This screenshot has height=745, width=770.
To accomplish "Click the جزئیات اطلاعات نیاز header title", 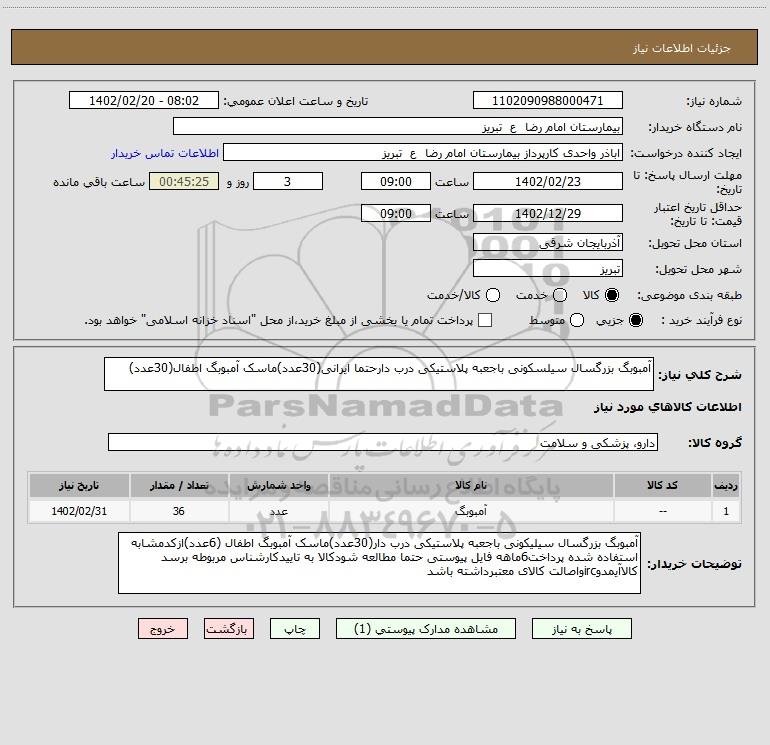I will point(682,48).
